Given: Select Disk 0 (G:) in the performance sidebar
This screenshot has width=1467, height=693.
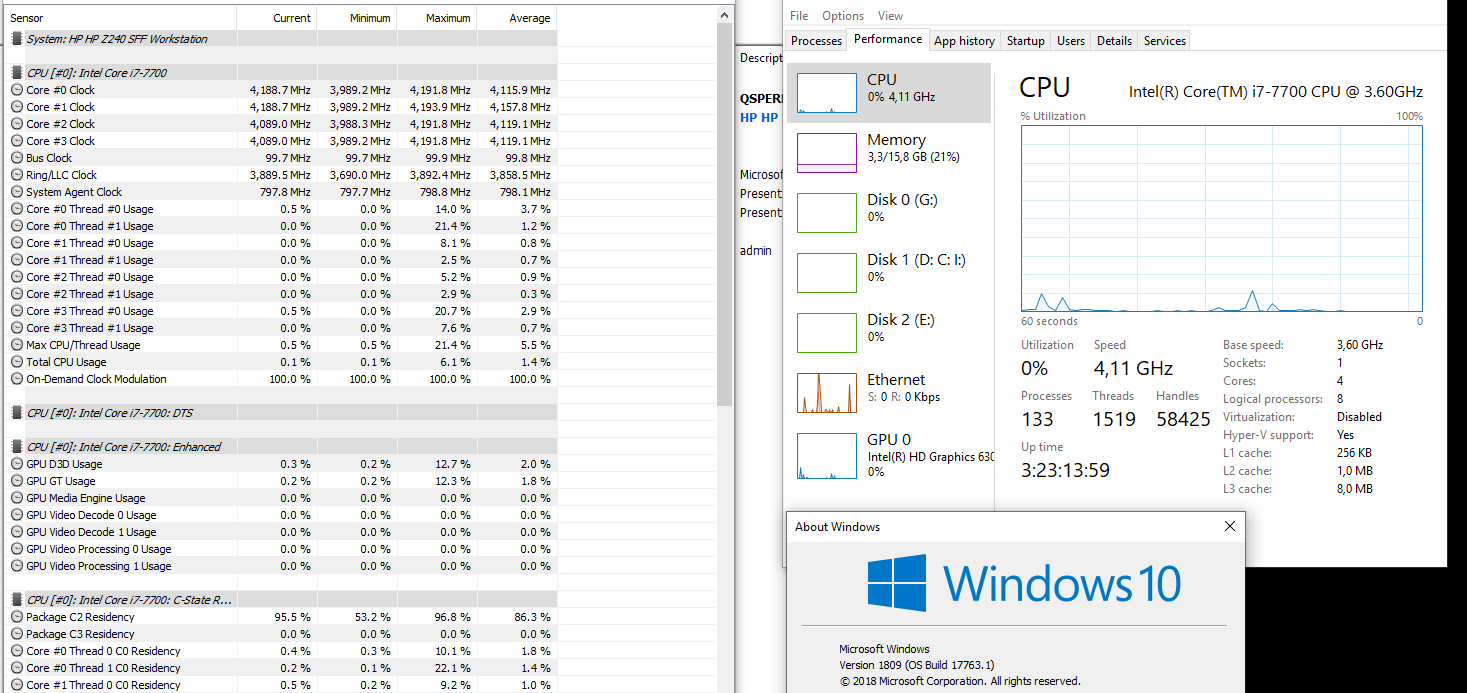Looking at the screenshot, I should pyautogui.click(x=889, y=213).
